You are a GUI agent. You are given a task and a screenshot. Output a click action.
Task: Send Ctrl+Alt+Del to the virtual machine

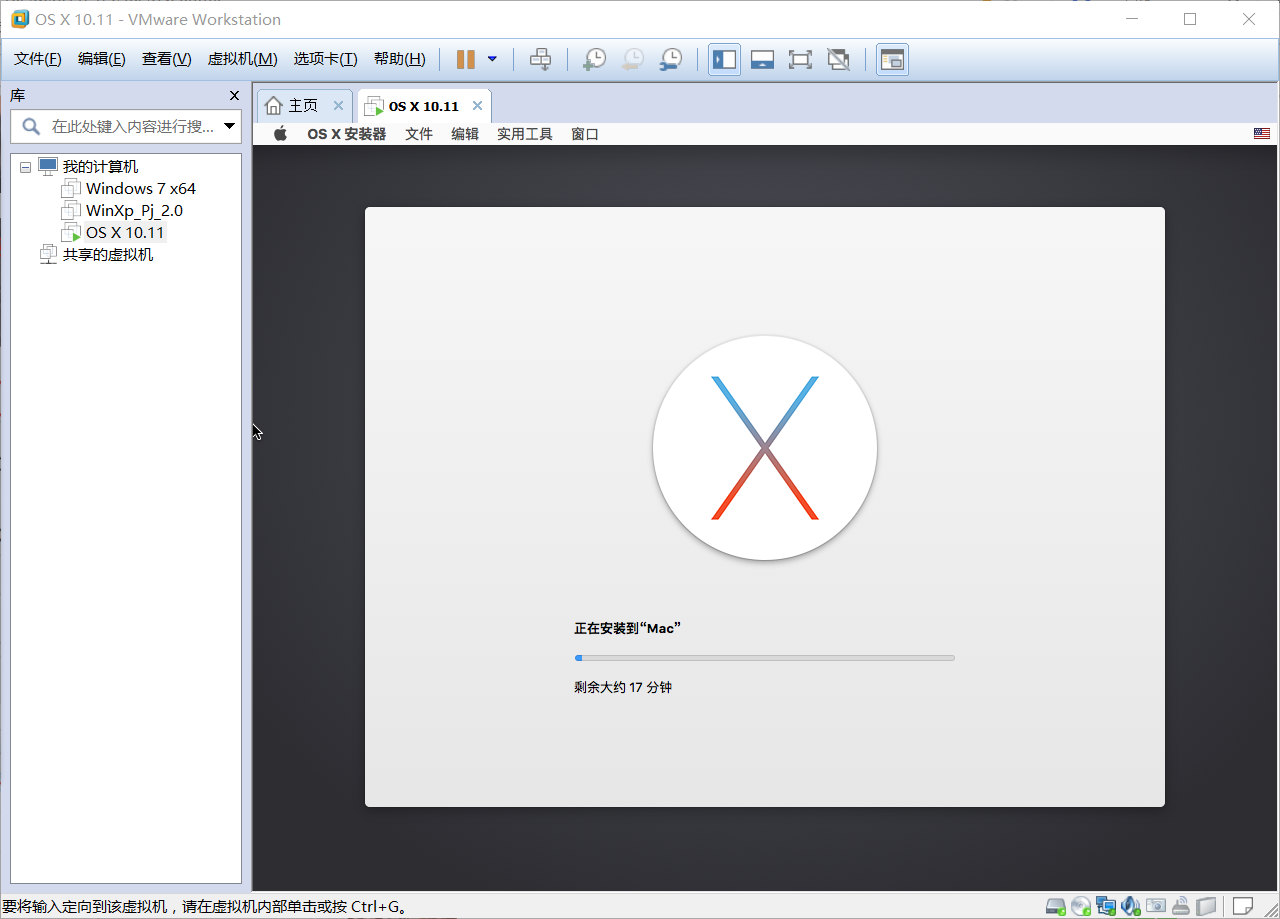point(540,59)
